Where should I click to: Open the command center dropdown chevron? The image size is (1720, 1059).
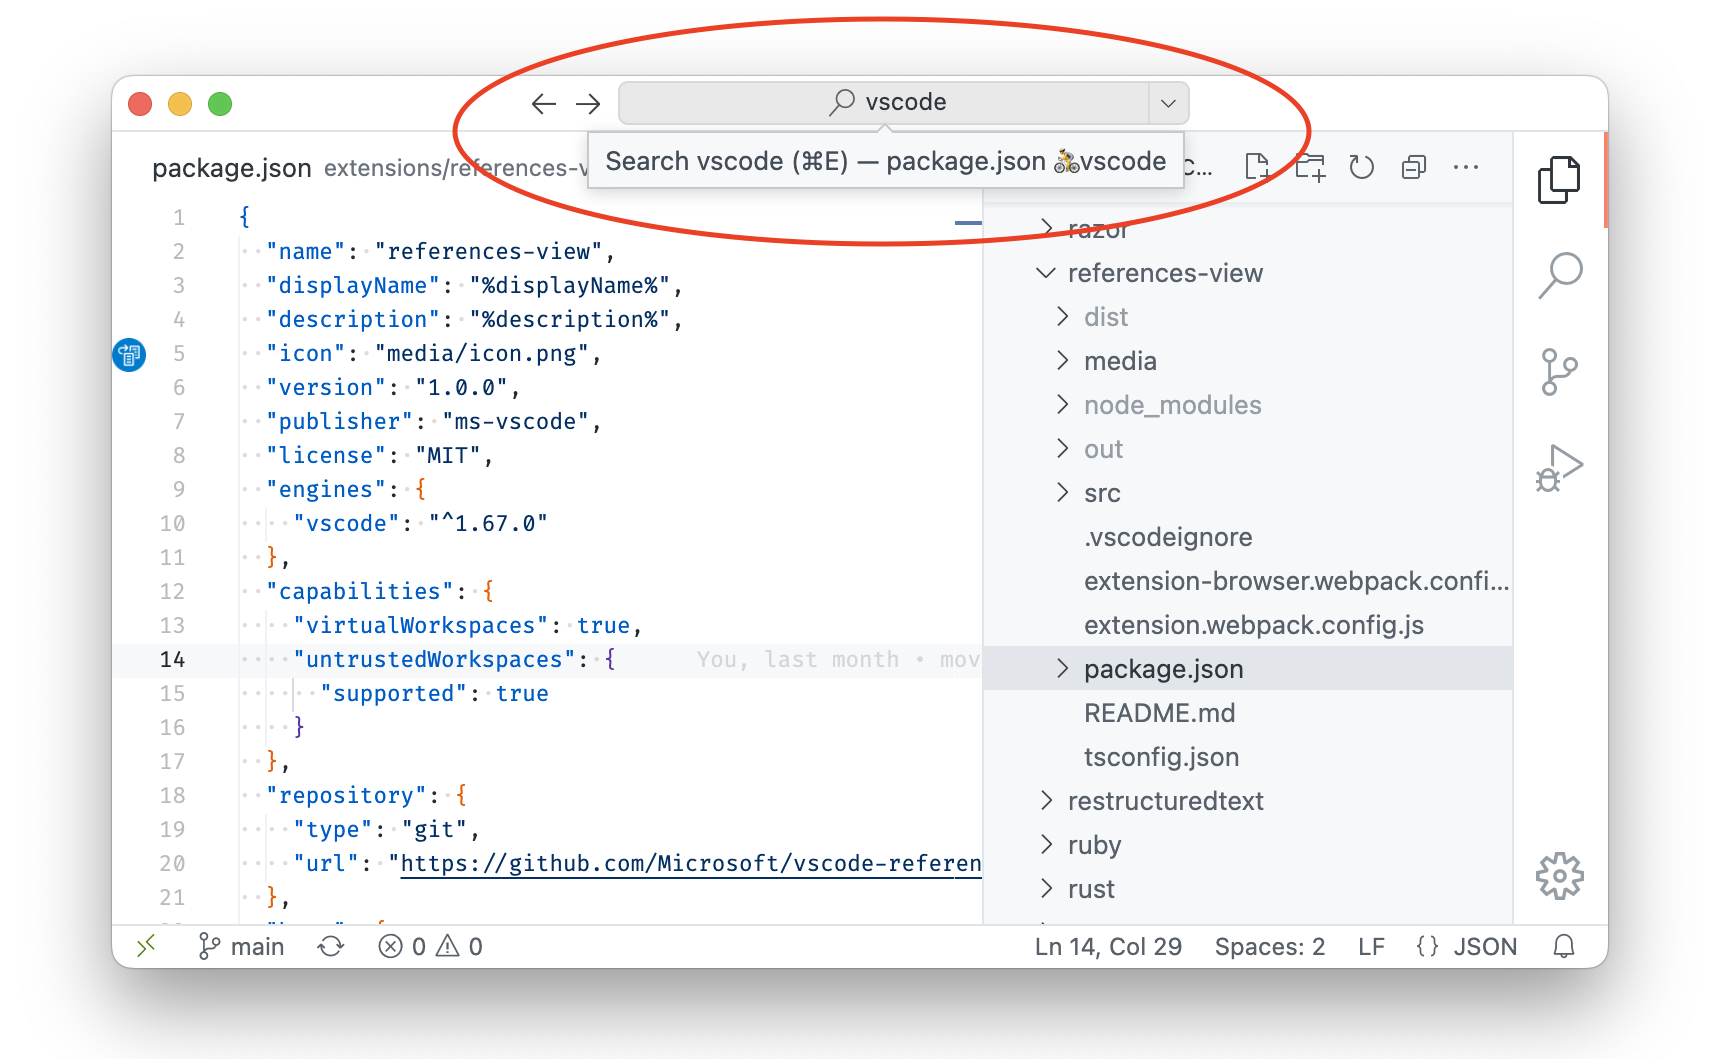click(x=1168, y=102)
